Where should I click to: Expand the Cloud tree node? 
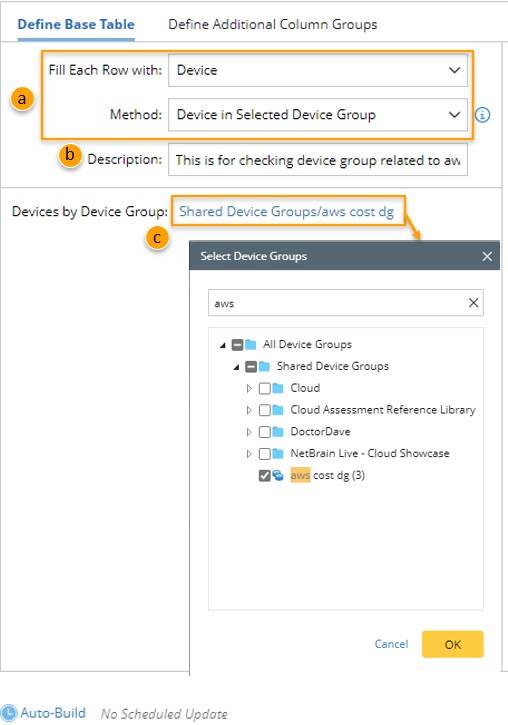[x=249, y=388]
